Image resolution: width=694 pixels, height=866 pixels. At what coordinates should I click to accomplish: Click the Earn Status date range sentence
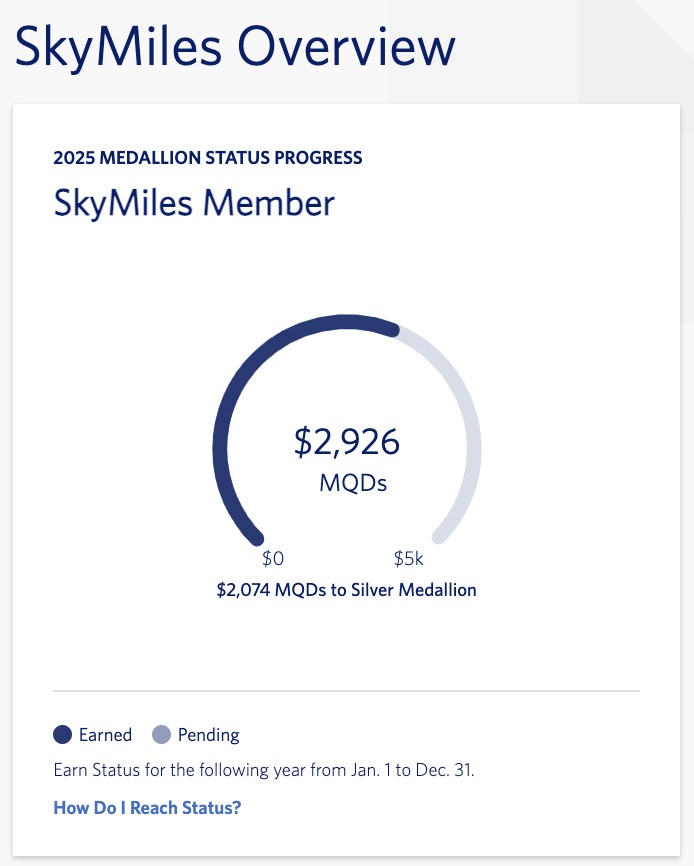point(263,769)
